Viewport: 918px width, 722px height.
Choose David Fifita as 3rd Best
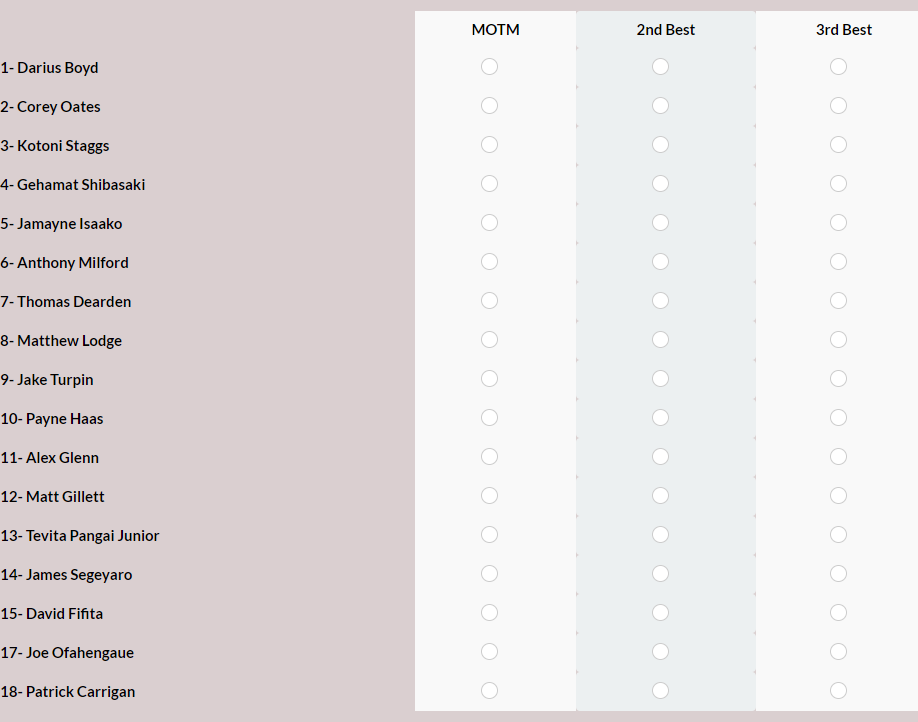(838, 612)
